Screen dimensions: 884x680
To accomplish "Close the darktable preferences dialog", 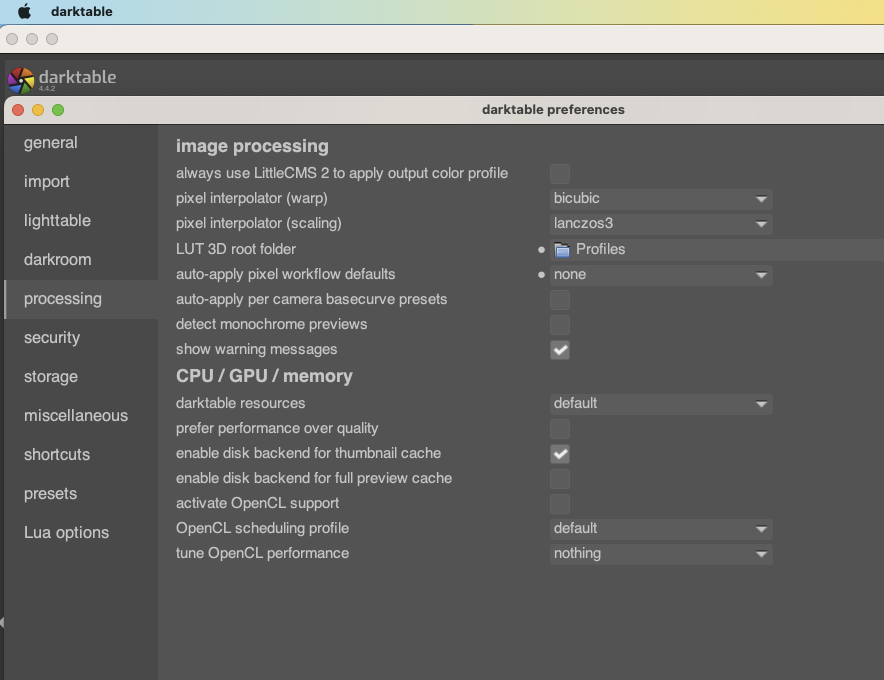I will point(17,110).
